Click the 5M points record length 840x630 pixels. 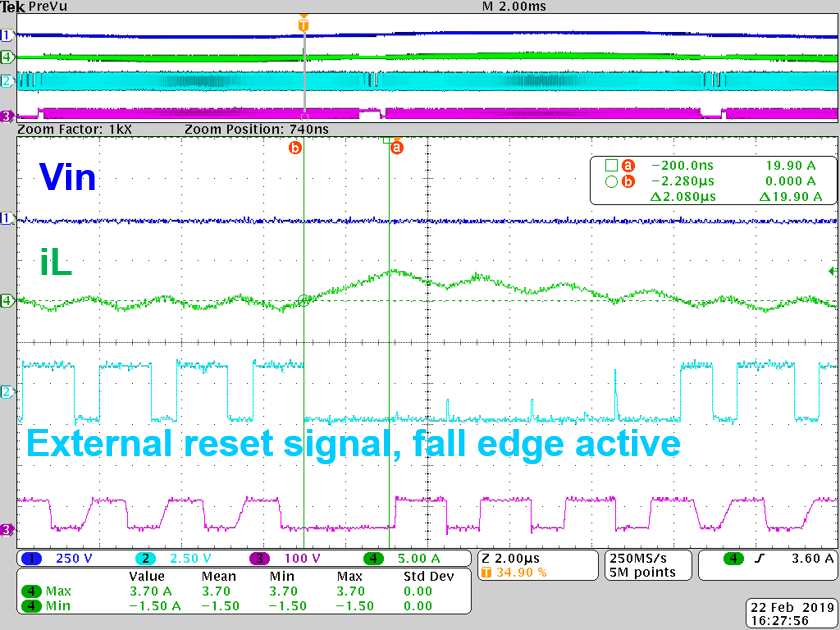642,573
